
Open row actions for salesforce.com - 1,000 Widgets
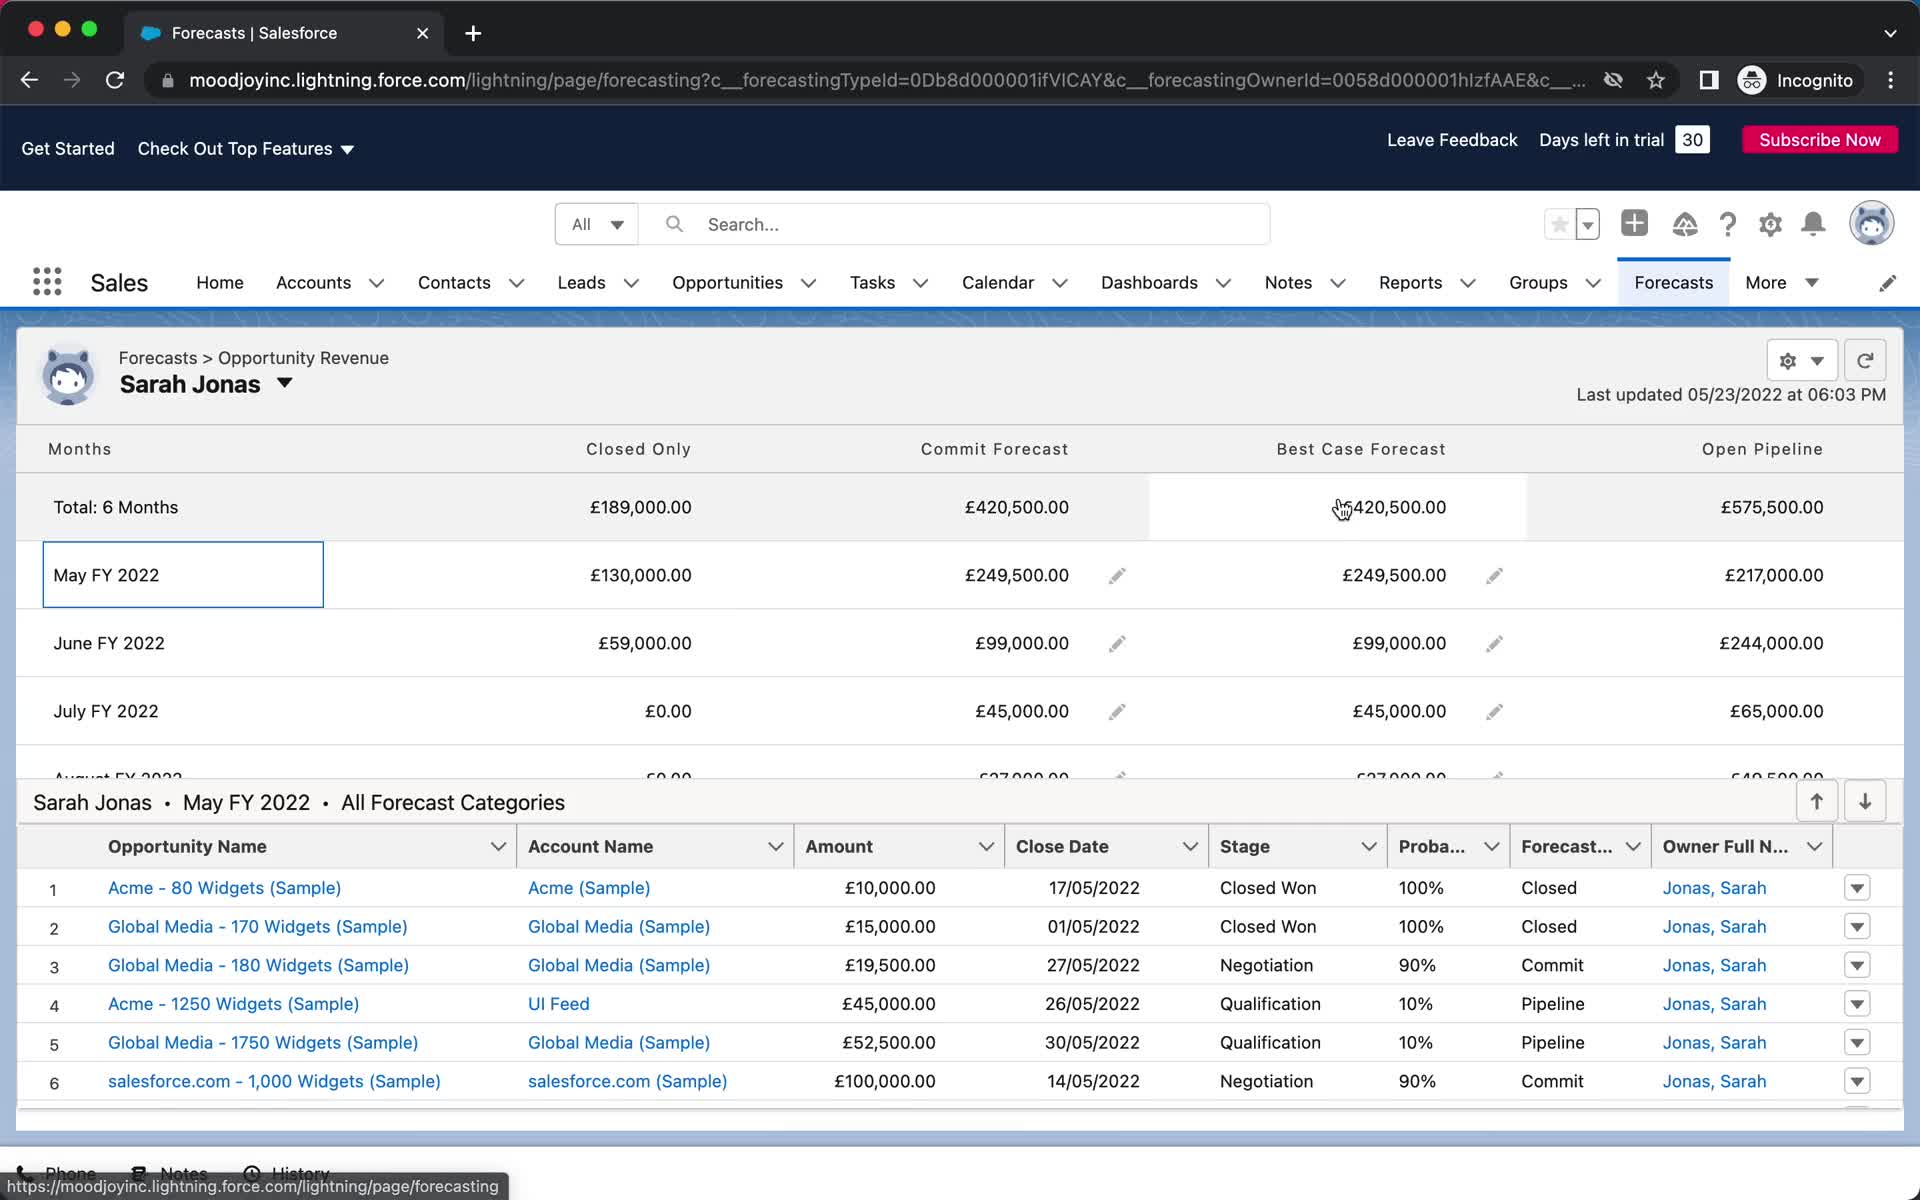click(x=1857, y=1081)
